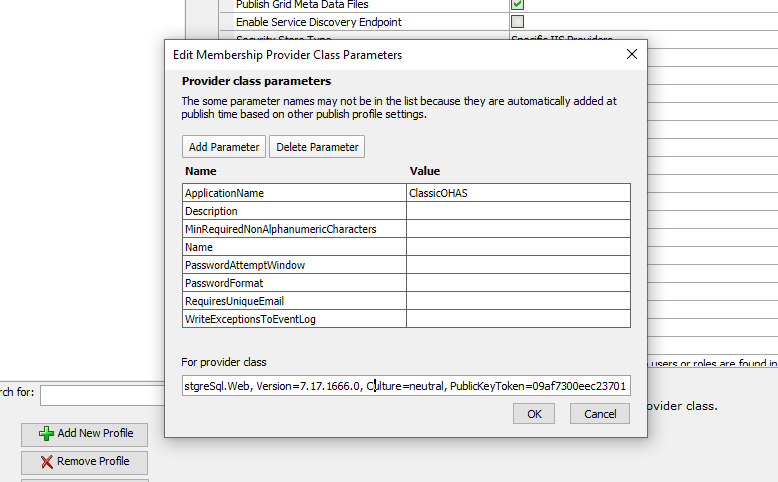Click the Value column header
This screenshot has width=778, height=482.
point(425,171)
